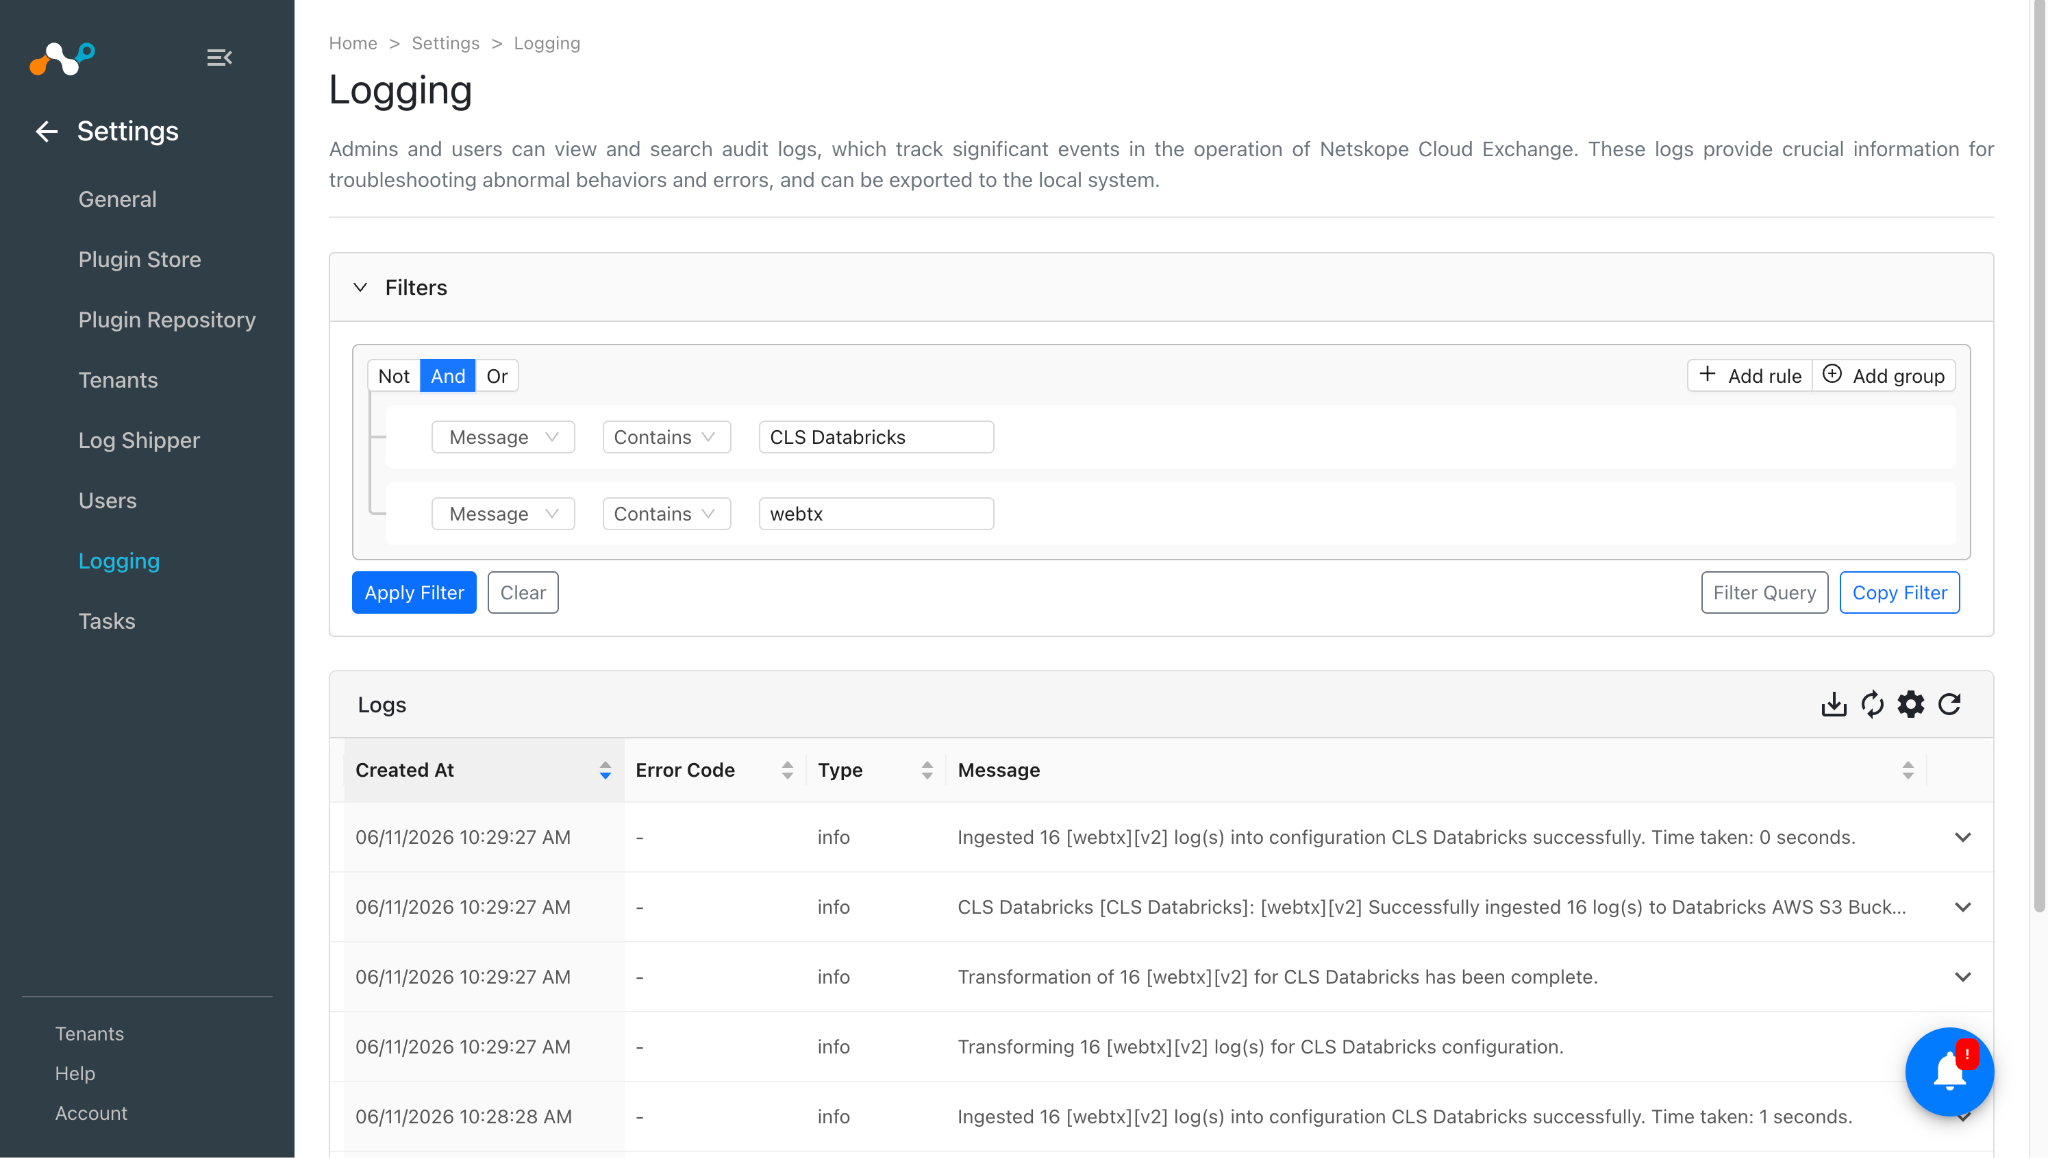Expand the 'Time taken: 0 seconds' log row
Screen dimensions: 2048x1158
(1963, 838)
